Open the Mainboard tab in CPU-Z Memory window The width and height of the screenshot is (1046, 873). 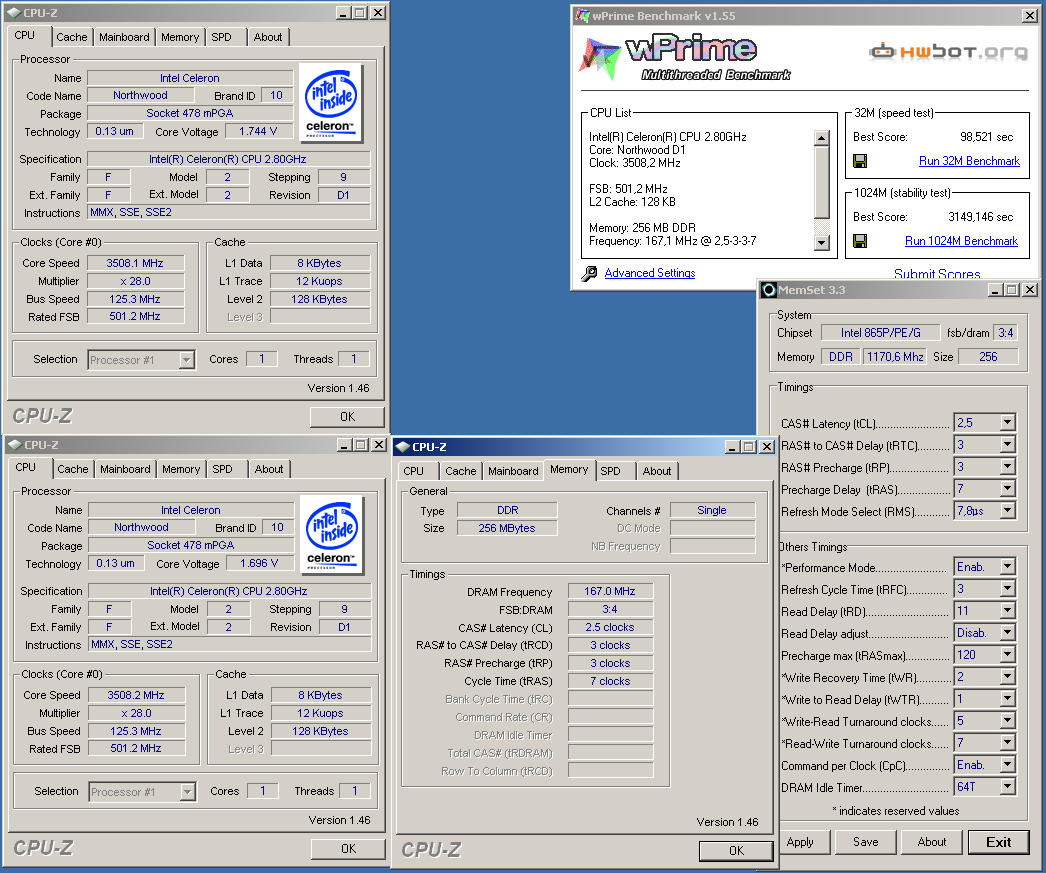click(x=513, y=471)
